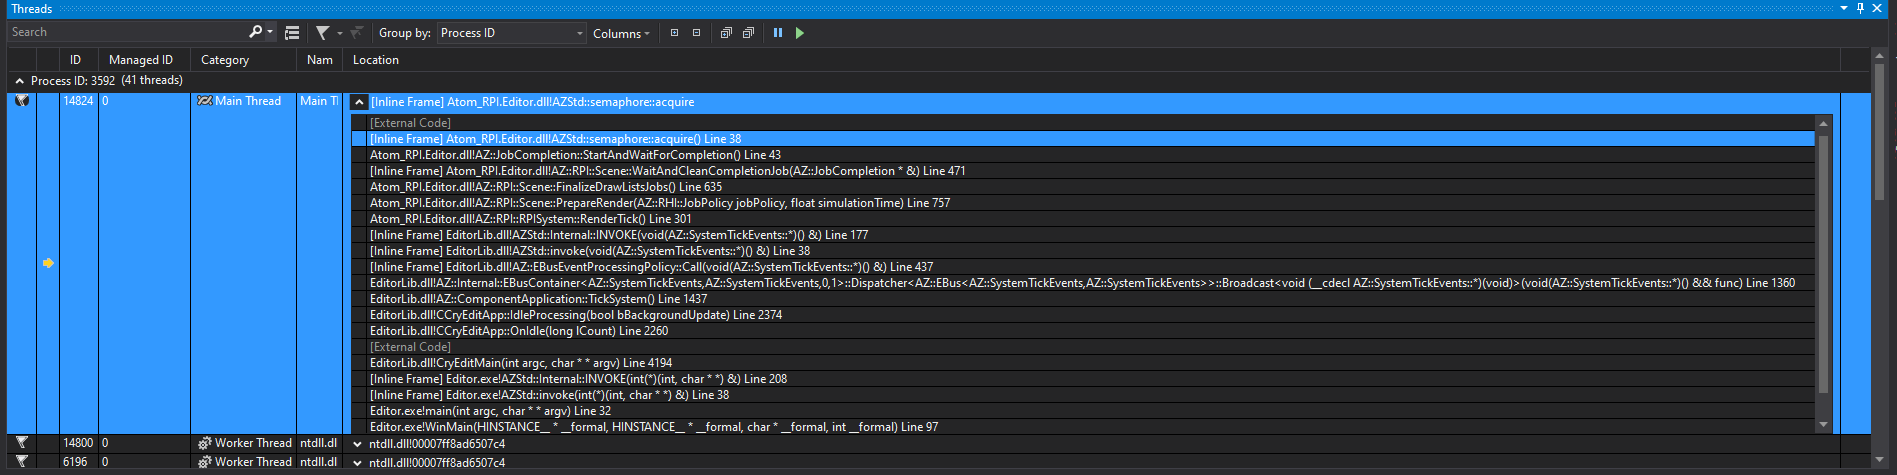Click the call stack scrollbar up arrow
Image resolution: width=1897 pixels, height=475 pixels.
click(x=1823, y=123)
